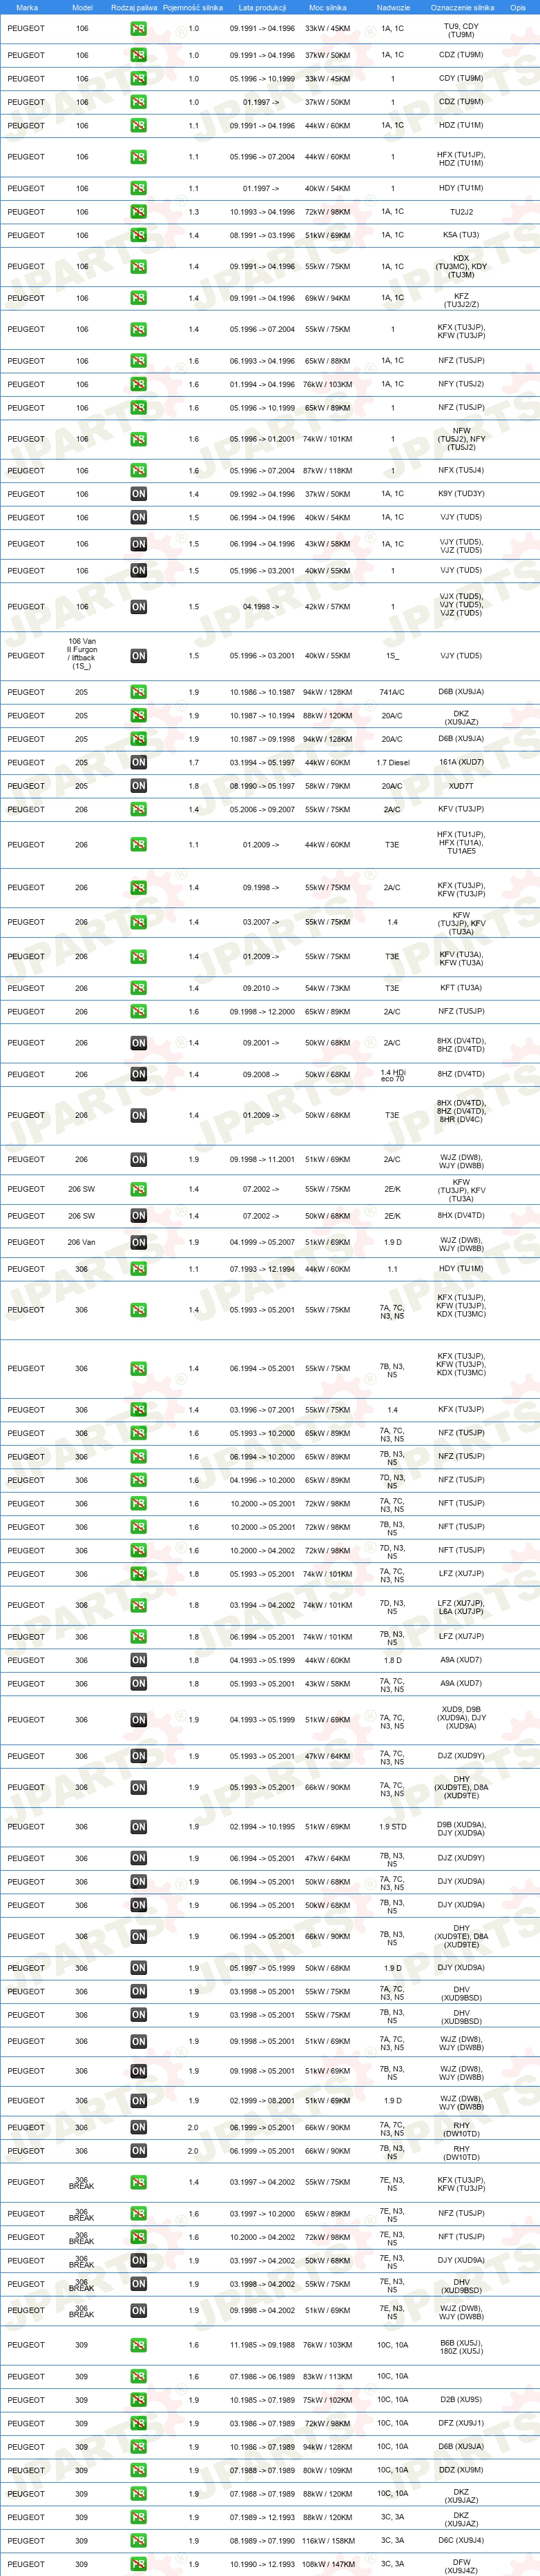Click the 1.9 STD body cell
This screenshot has height=2576, width=540.
pyautogui.click(x=393, y=1827)
